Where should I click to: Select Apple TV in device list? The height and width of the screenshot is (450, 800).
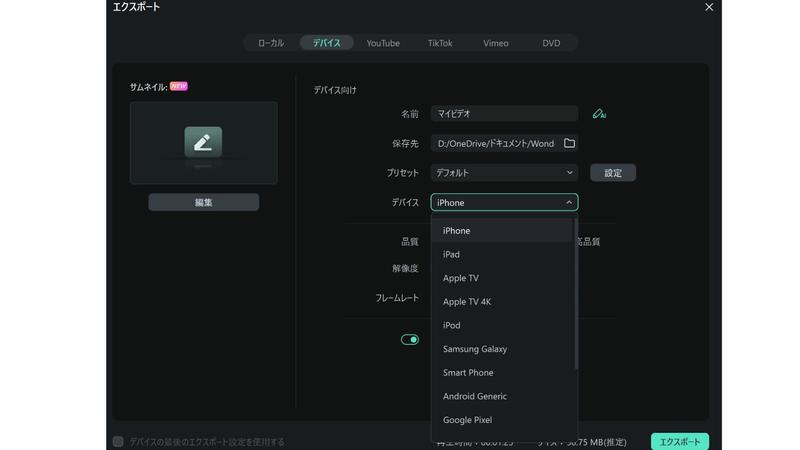click(503, 278)
